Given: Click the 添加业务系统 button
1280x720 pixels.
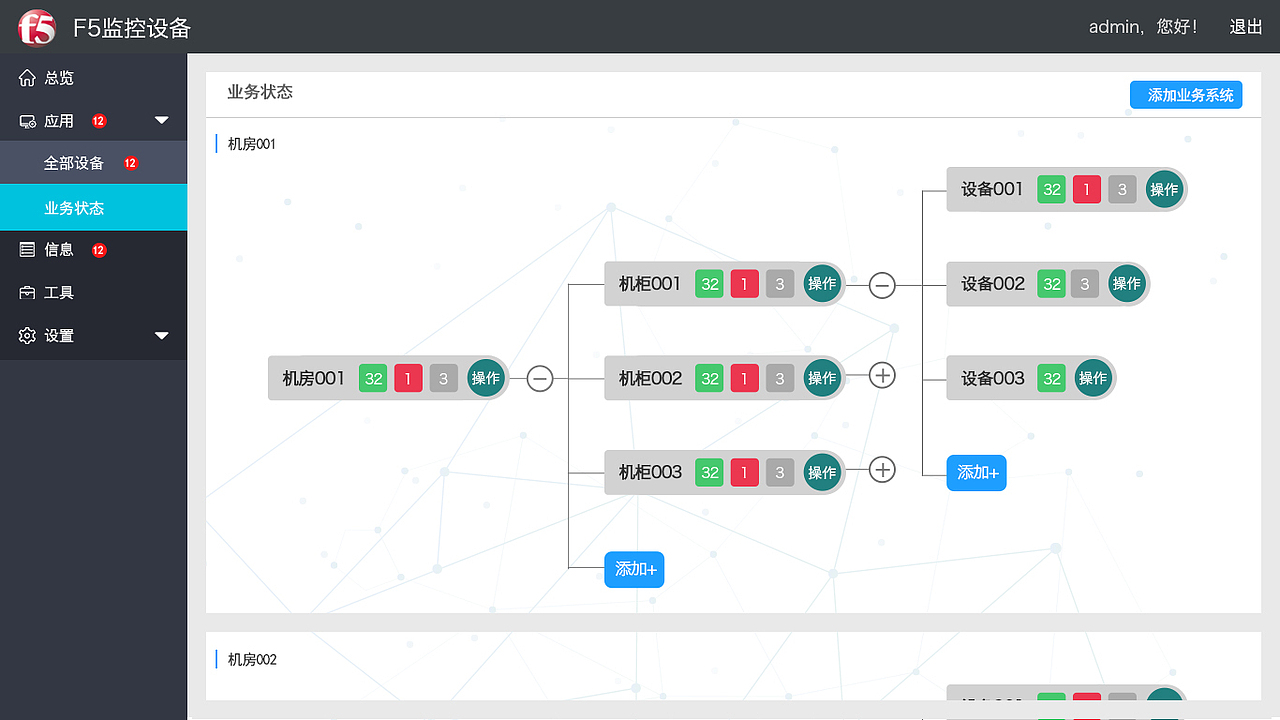Looking at the screenshot, I should 1186,95.
